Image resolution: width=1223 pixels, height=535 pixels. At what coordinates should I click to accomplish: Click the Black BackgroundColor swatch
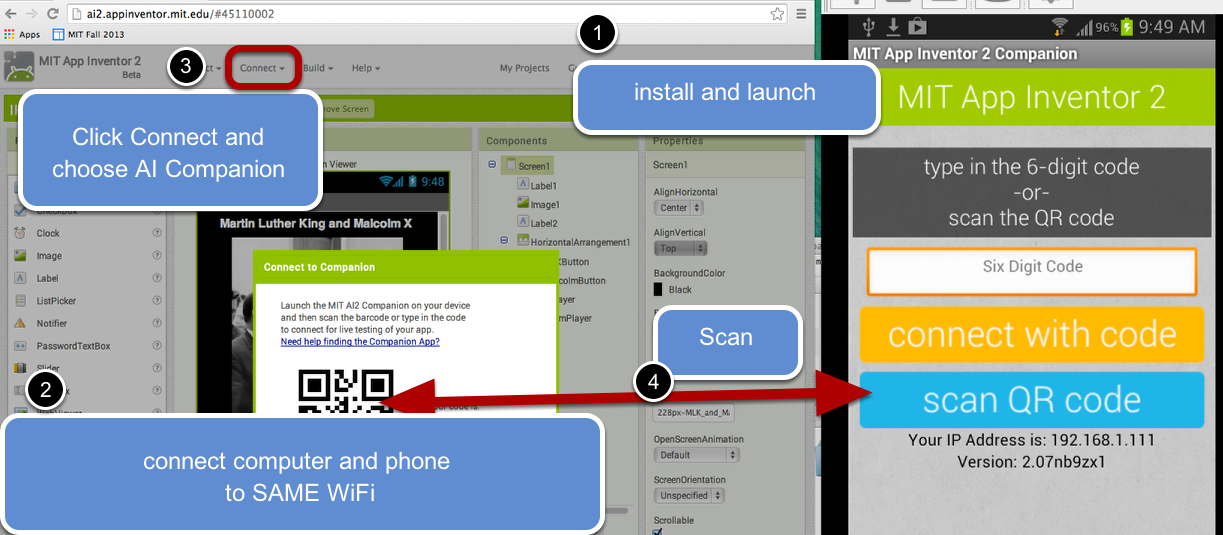click(x=659, y=289)
